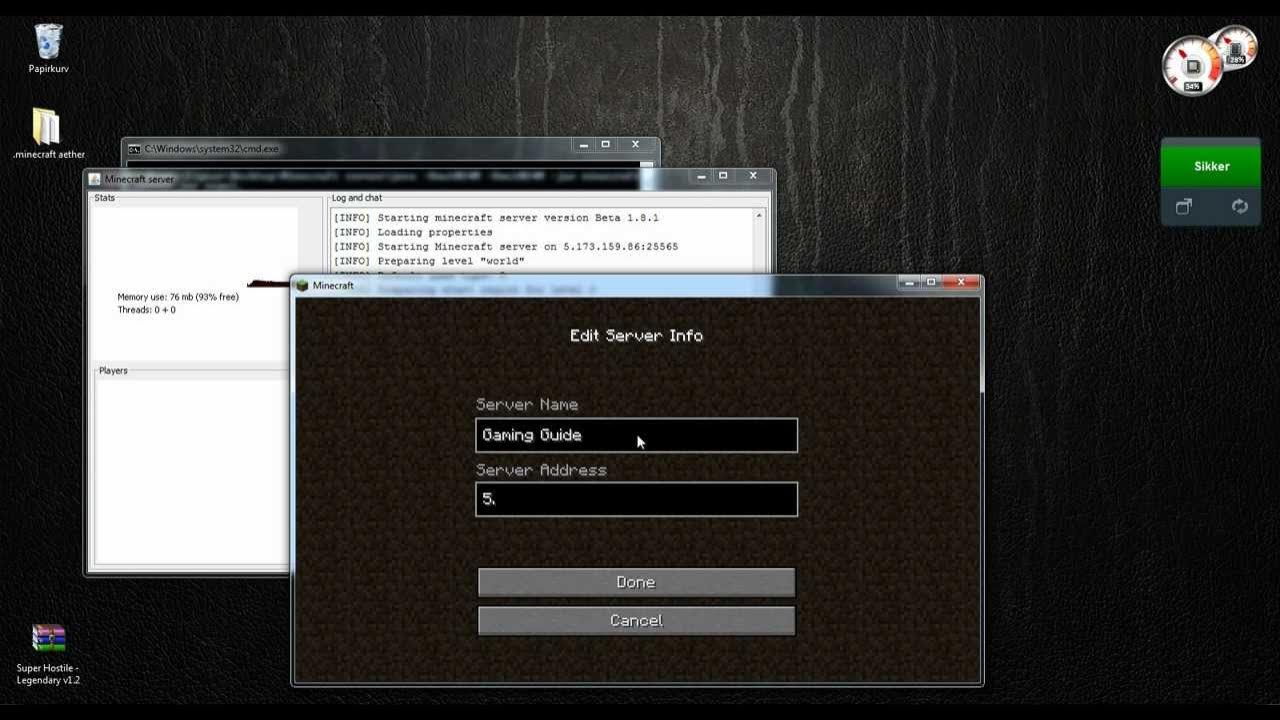Screen dimensions: 1280x720
Task: Focus the Server Address input field
Action: pyautogui.click(x=636, y=499)
